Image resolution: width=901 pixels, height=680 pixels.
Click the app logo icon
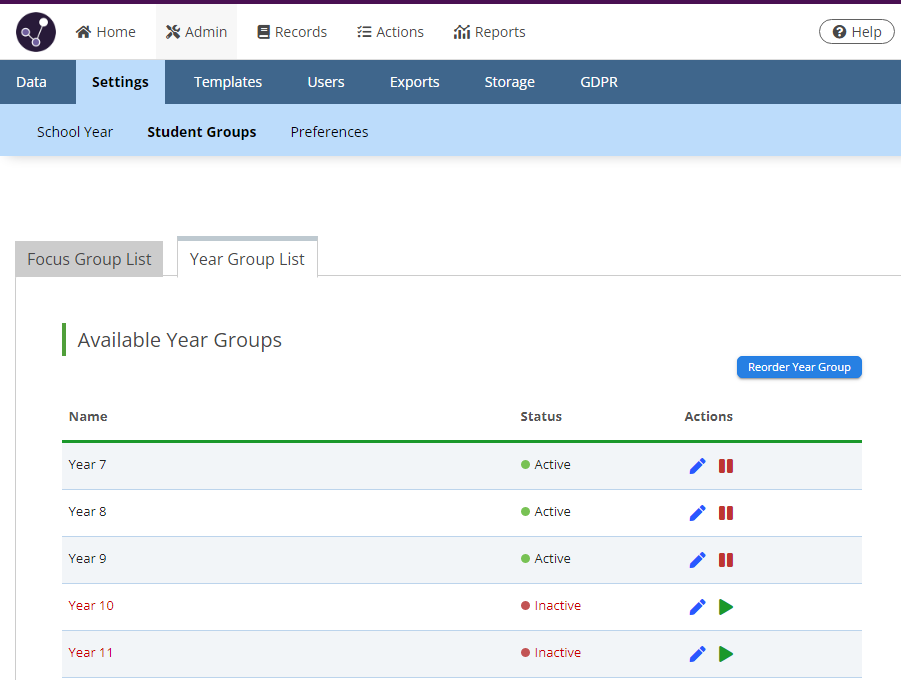36,32
